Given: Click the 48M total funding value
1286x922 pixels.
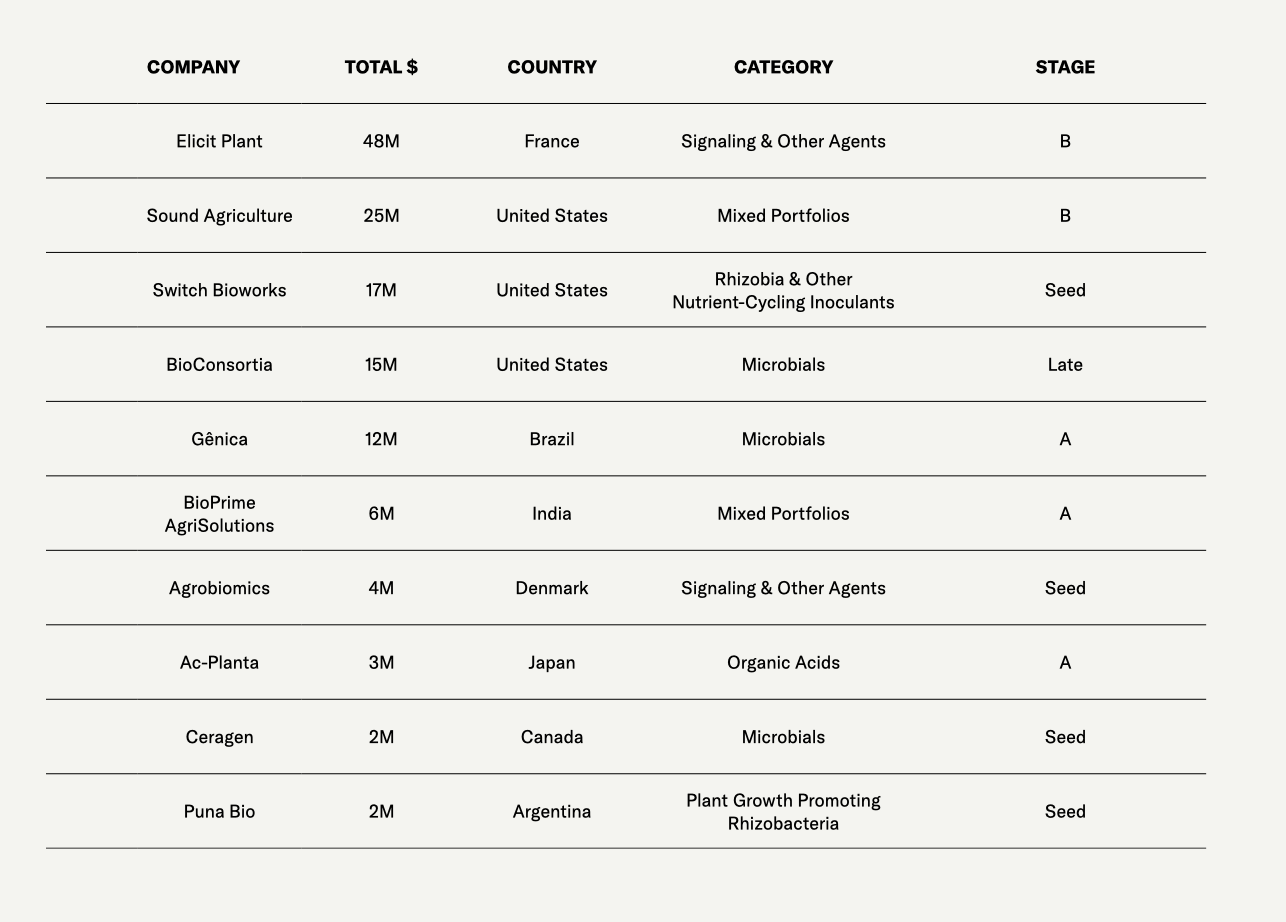Looking at the screenshot, I should 381,141.
